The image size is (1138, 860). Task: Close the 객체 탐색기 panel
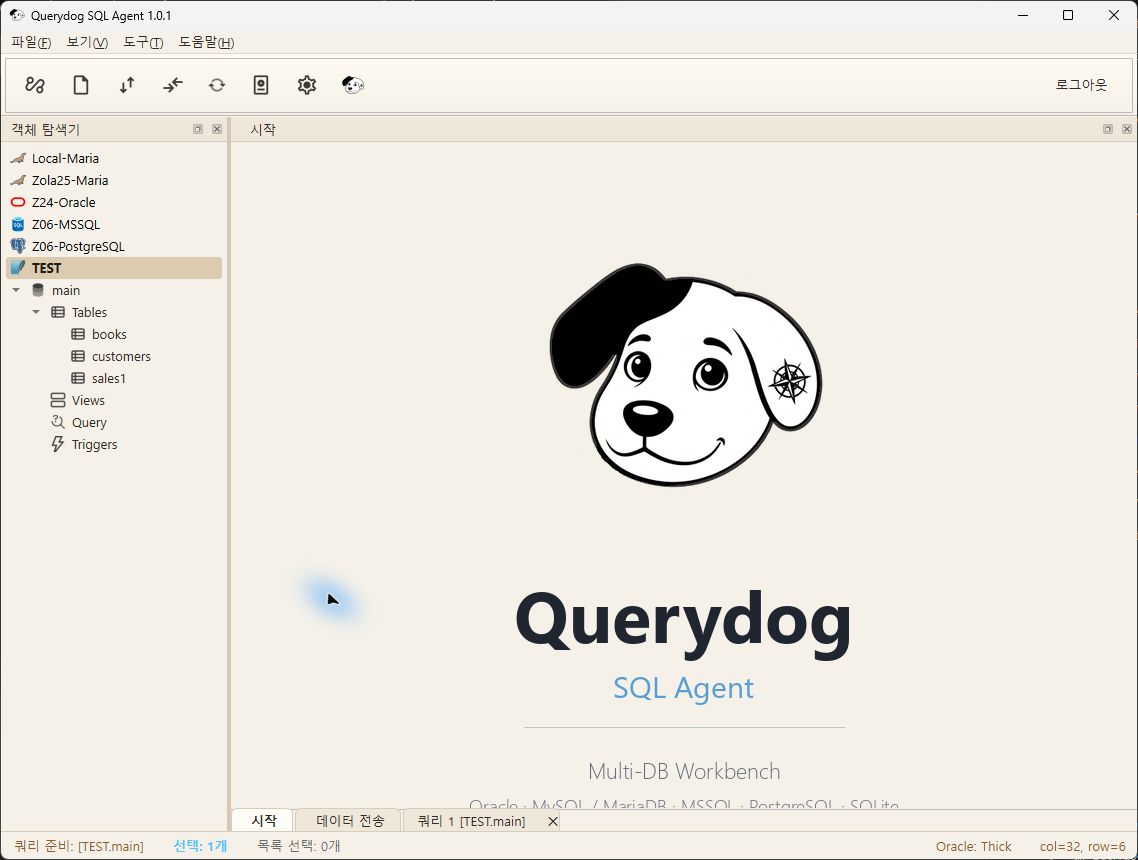point(217,129)
